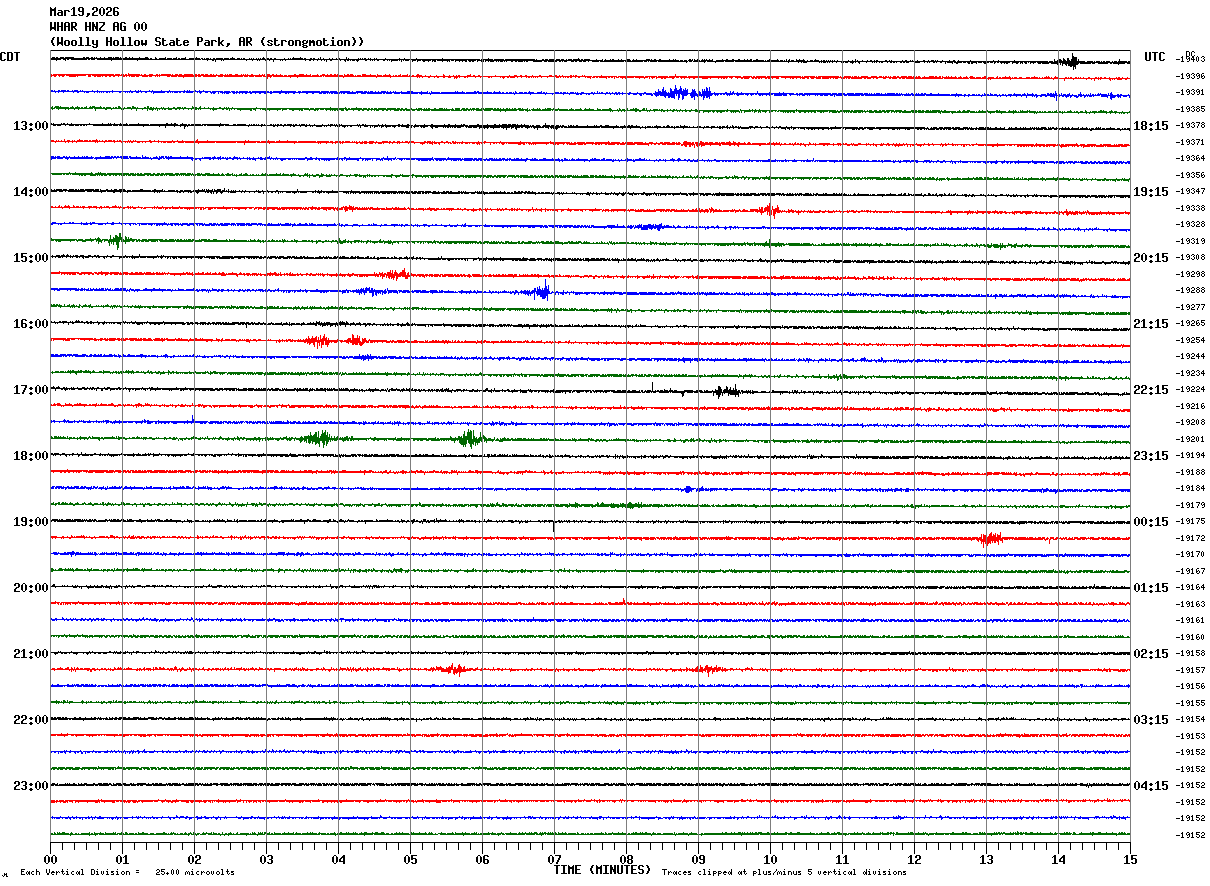
Task: Select the 22:00 CDT time label
Action: (31, 720)
